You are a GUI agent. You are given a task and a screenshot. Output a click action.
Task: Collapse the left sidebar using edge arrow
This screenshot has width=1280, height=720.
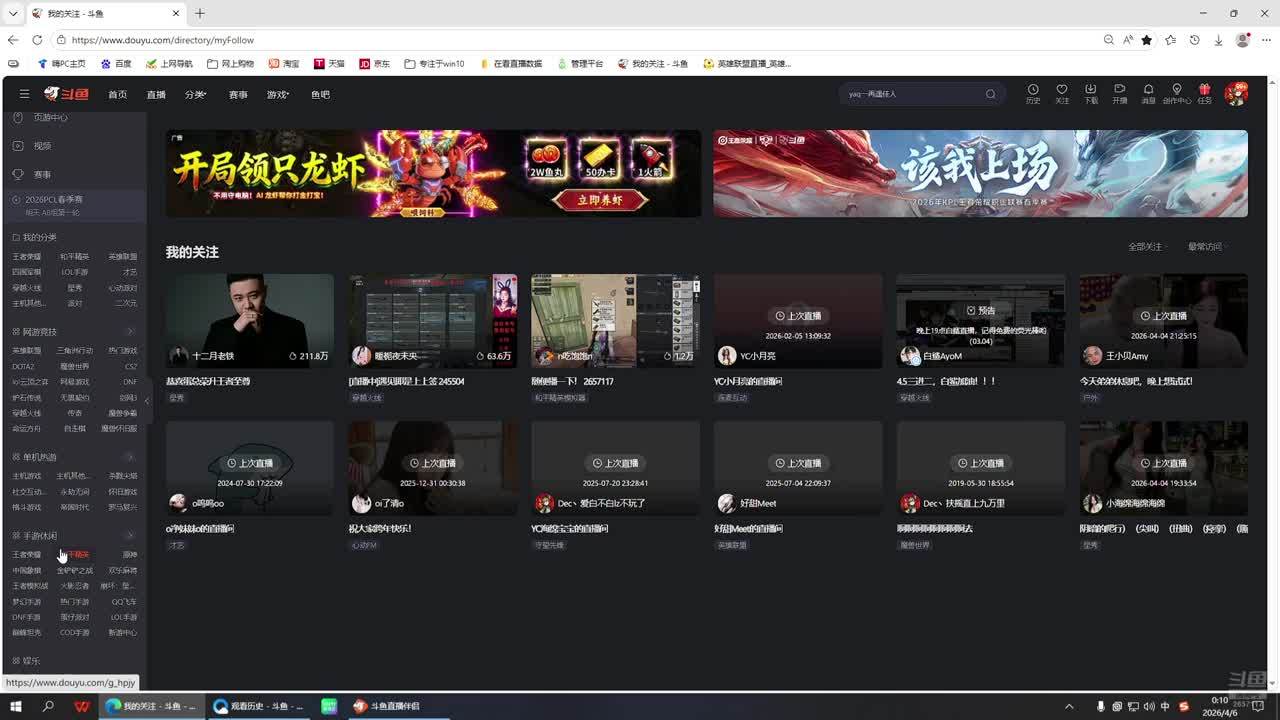point(147,401)
